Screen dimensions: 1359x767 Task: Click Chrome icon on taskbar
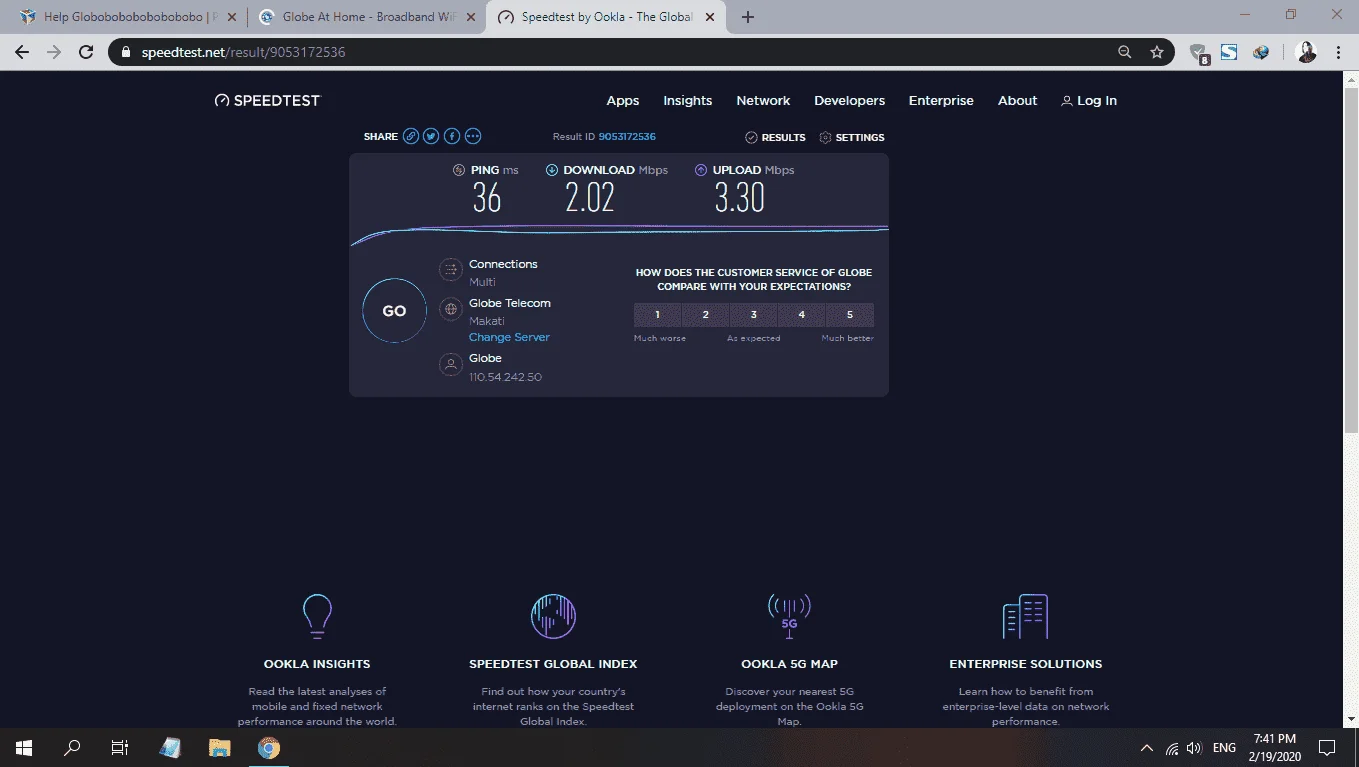click(268, 747)
